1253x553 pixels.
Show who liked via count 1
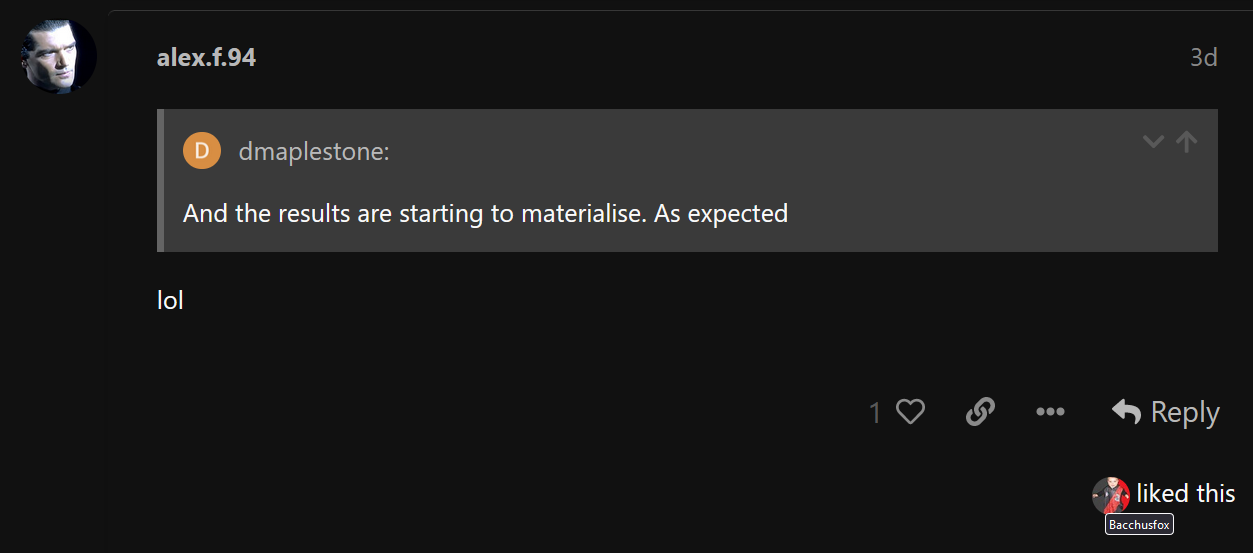point(875,412)
